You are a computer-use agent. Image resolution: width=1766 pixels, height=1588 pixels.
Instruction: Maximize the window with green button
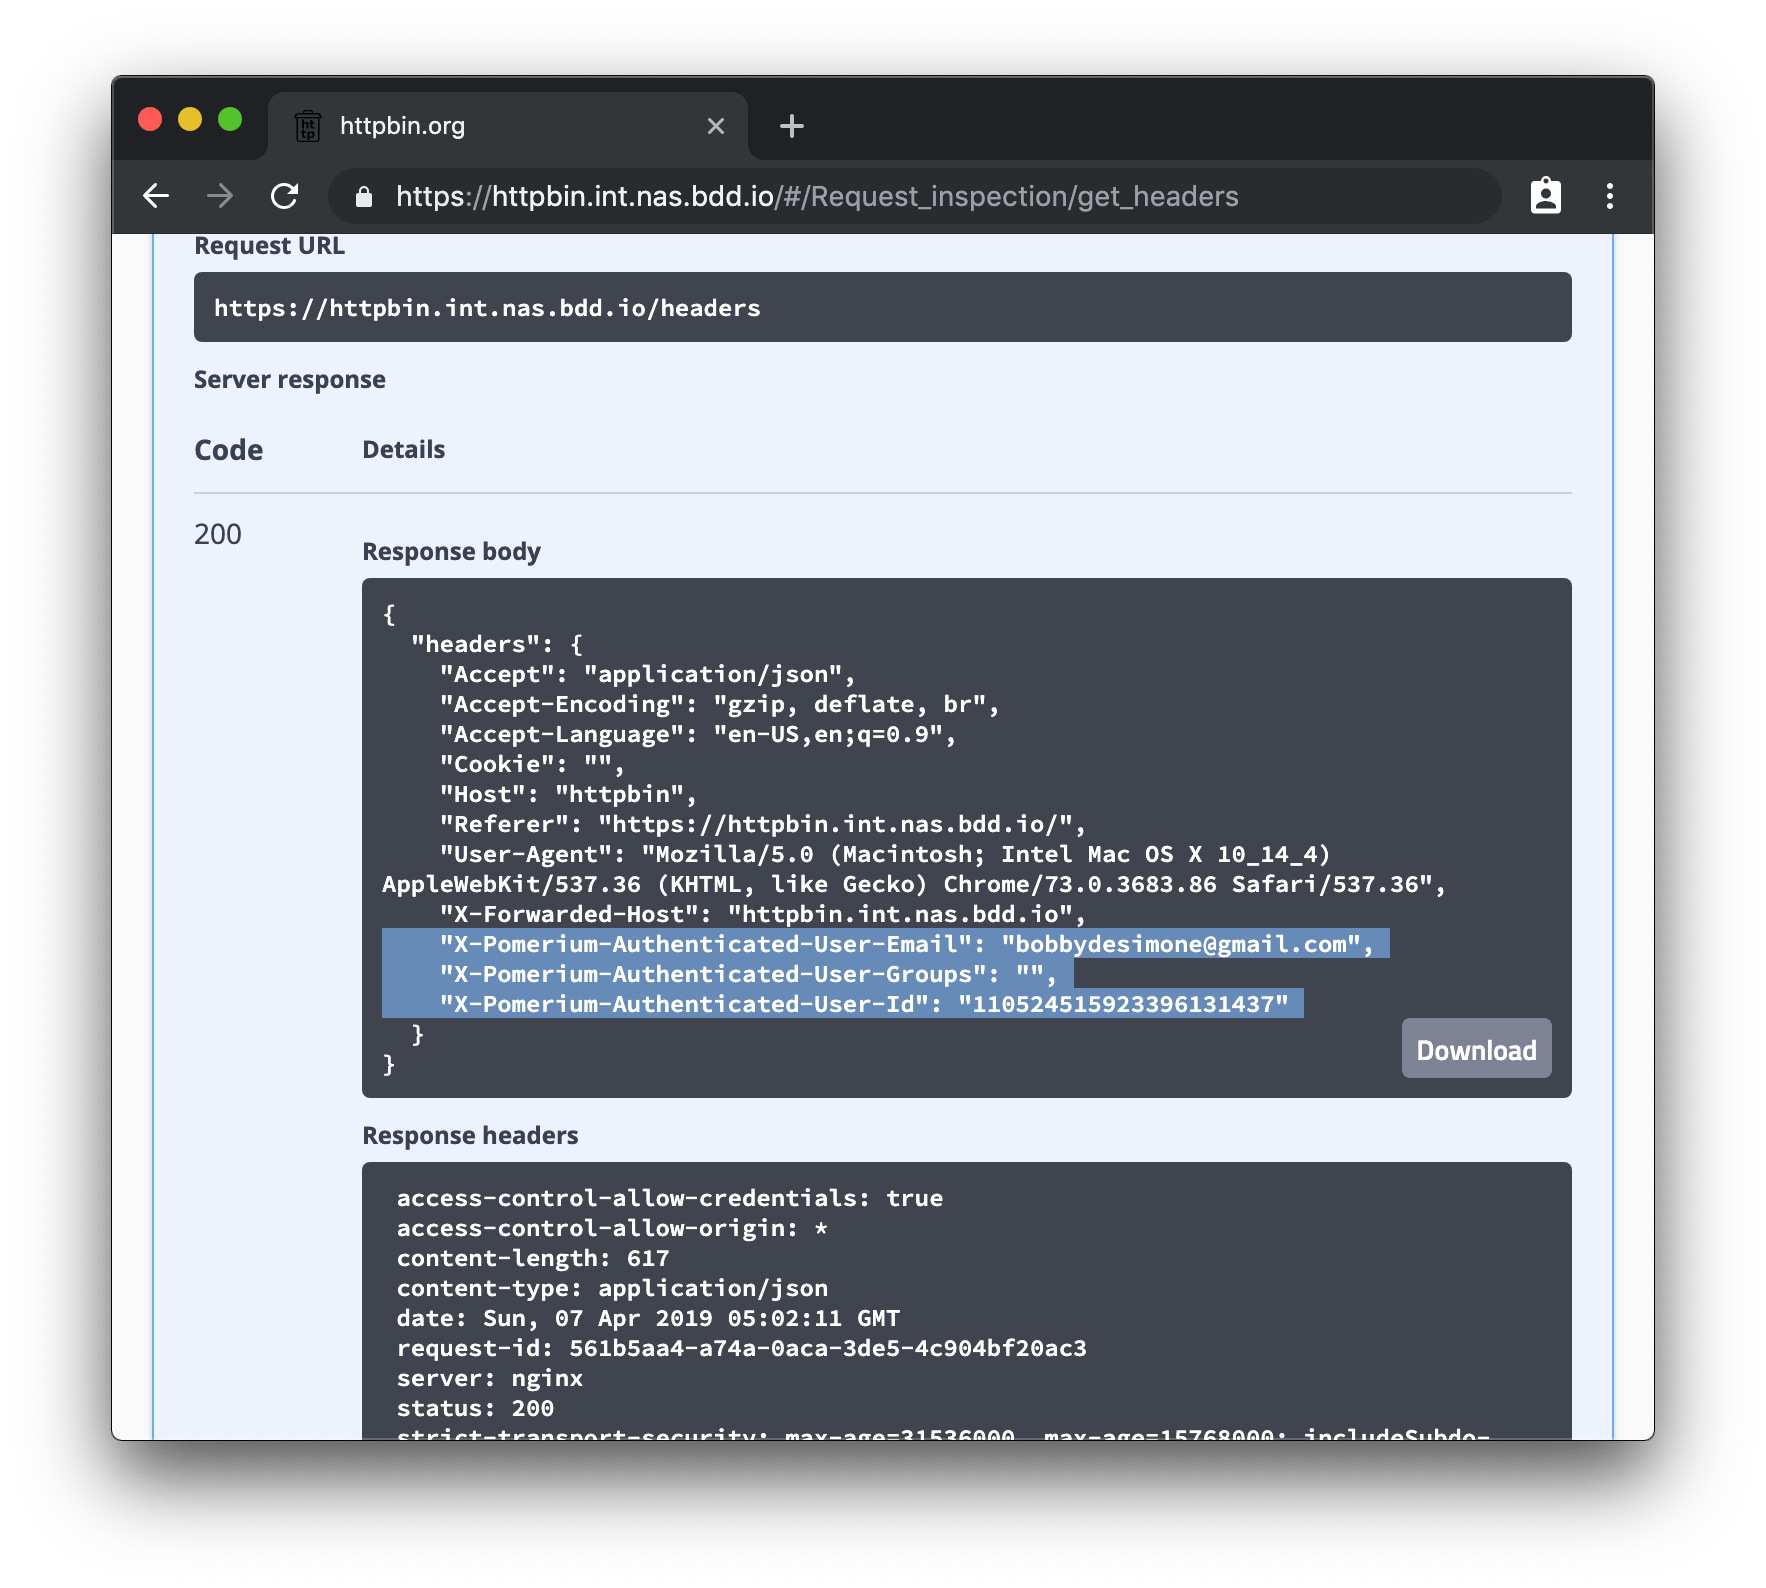[x=230, y=120]
